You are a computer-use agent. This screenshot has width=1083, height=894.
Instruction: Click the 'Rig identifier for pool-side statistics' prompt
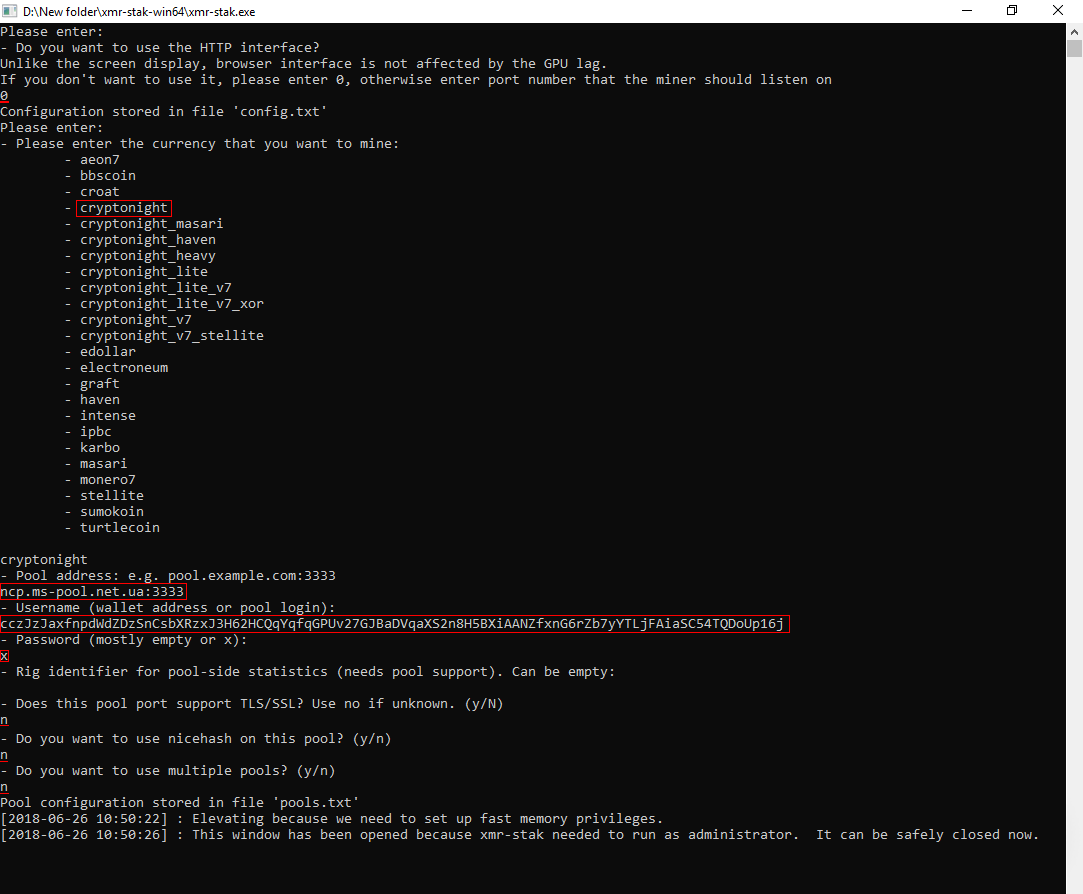pyautogui.click(x=307, y=672)
